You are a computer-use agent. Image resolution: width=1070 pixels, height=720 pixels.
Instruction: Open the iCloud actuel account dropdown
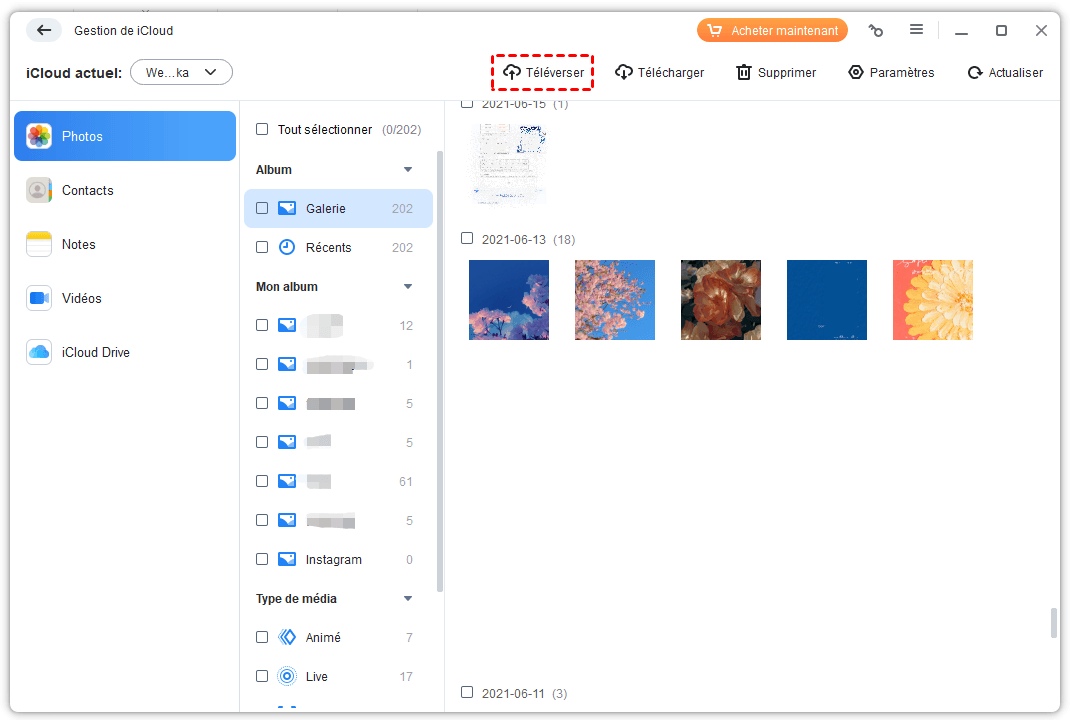coord(181,72)
